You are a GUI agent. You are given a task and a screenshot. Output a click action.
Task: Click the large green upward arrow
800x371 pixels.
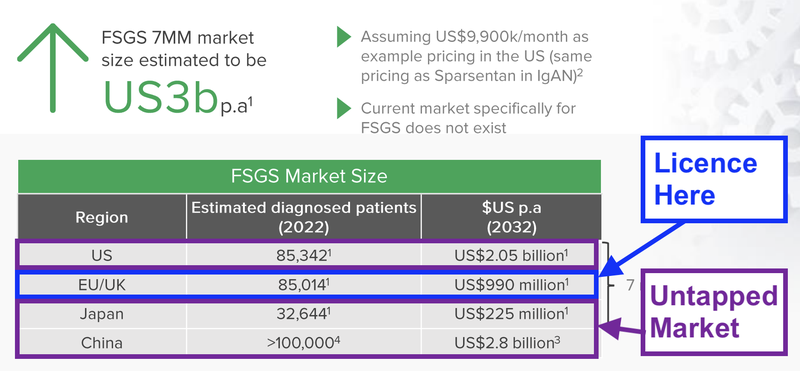pos(53,67)
